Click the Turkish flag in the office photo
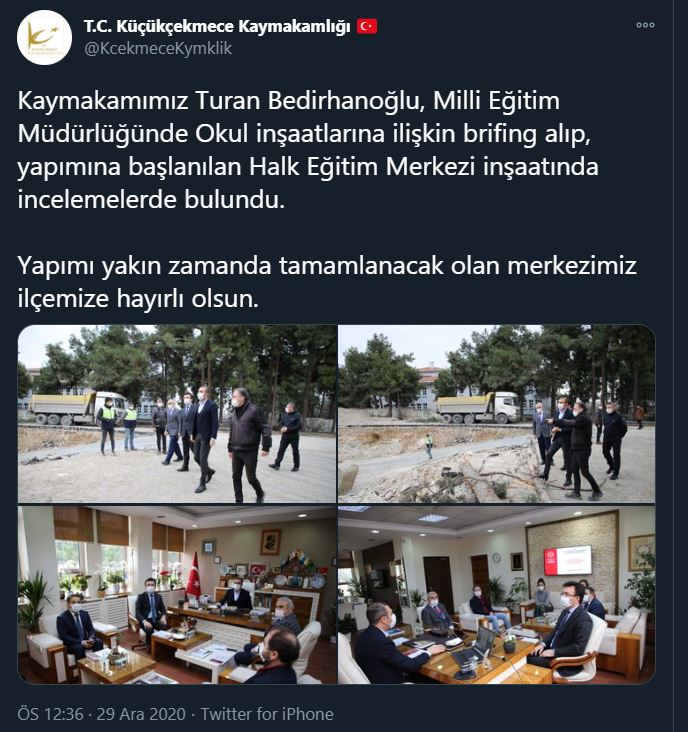This screenshot has width=688, height=732. click(x=193, y=575)
